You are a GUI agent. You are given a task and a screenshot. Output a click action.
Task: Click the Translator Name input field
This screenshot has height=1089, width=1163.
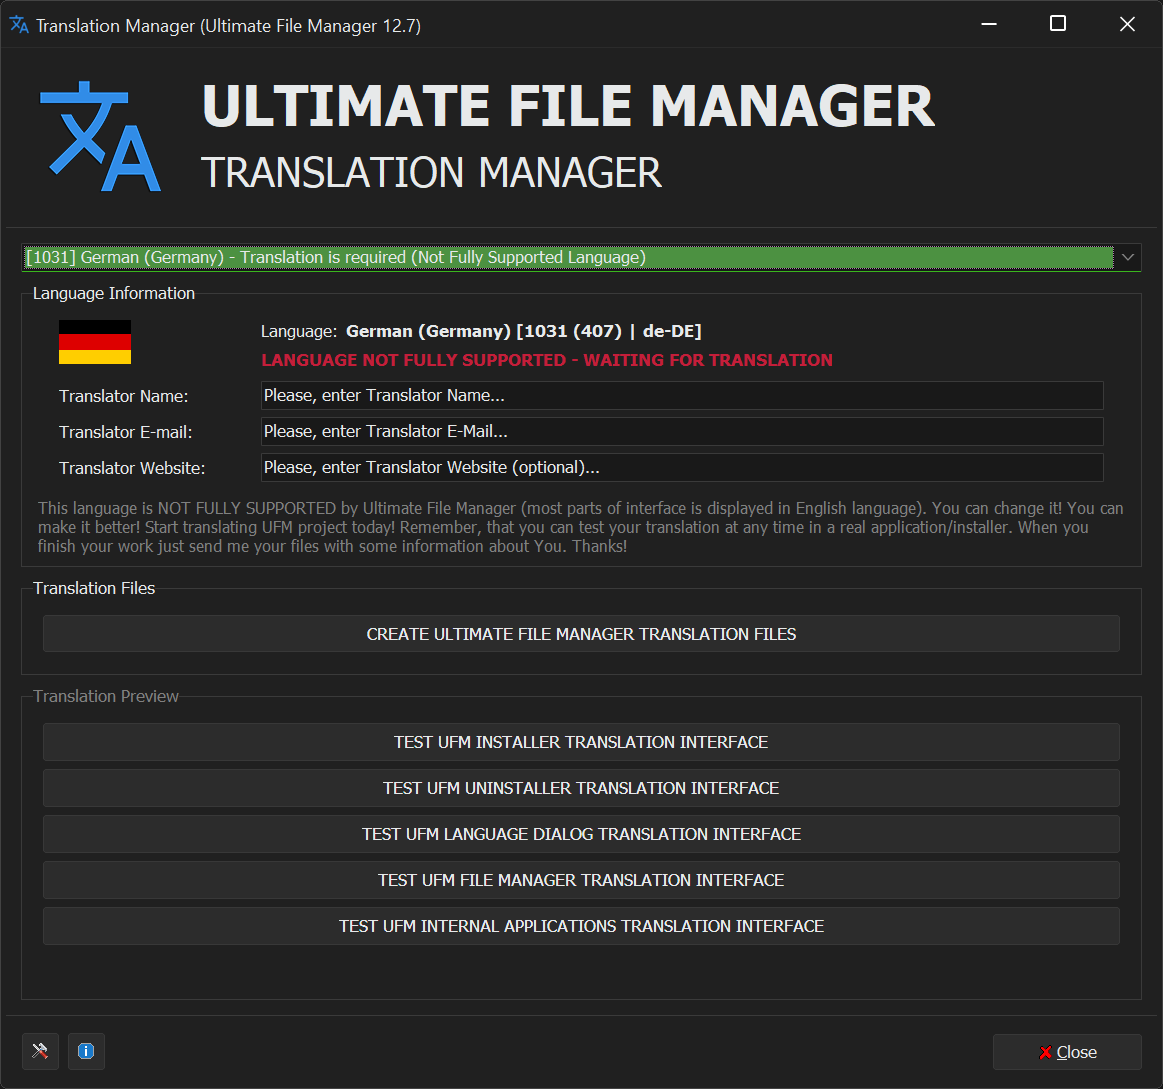tap(681, 395)
